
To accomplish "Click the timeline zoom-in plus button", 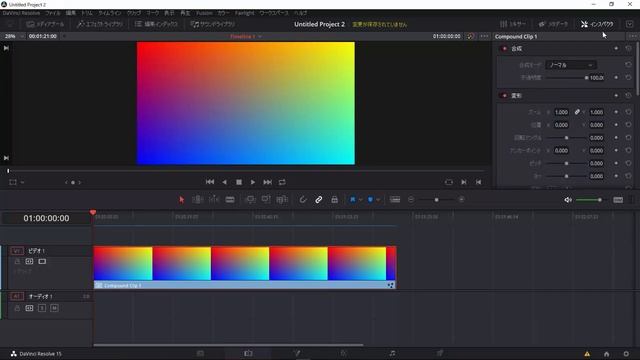I will (x=461, y=200).
